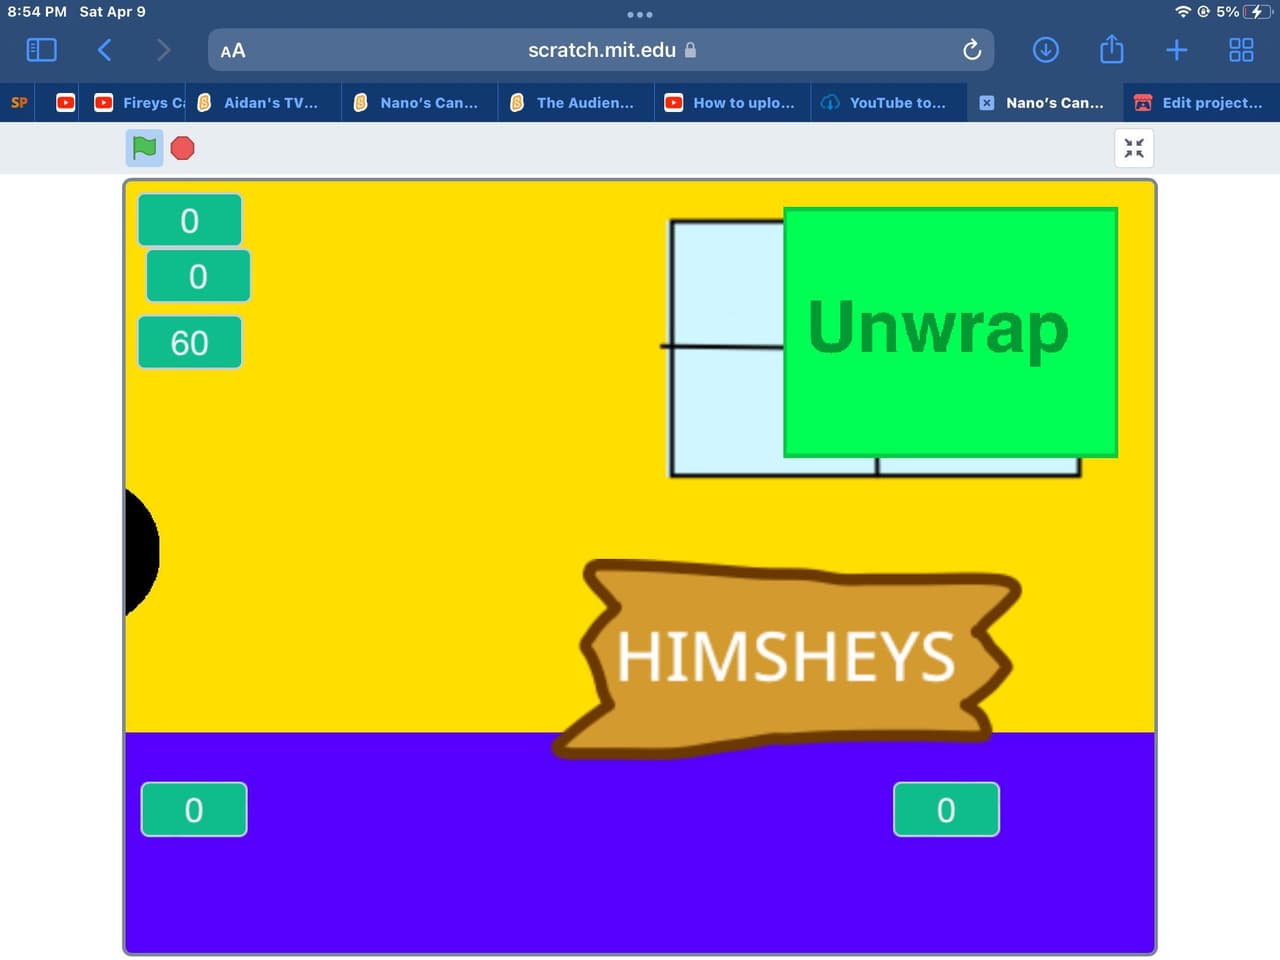
Task: Switch to The Audien... tab
Action: coord(576,103)
